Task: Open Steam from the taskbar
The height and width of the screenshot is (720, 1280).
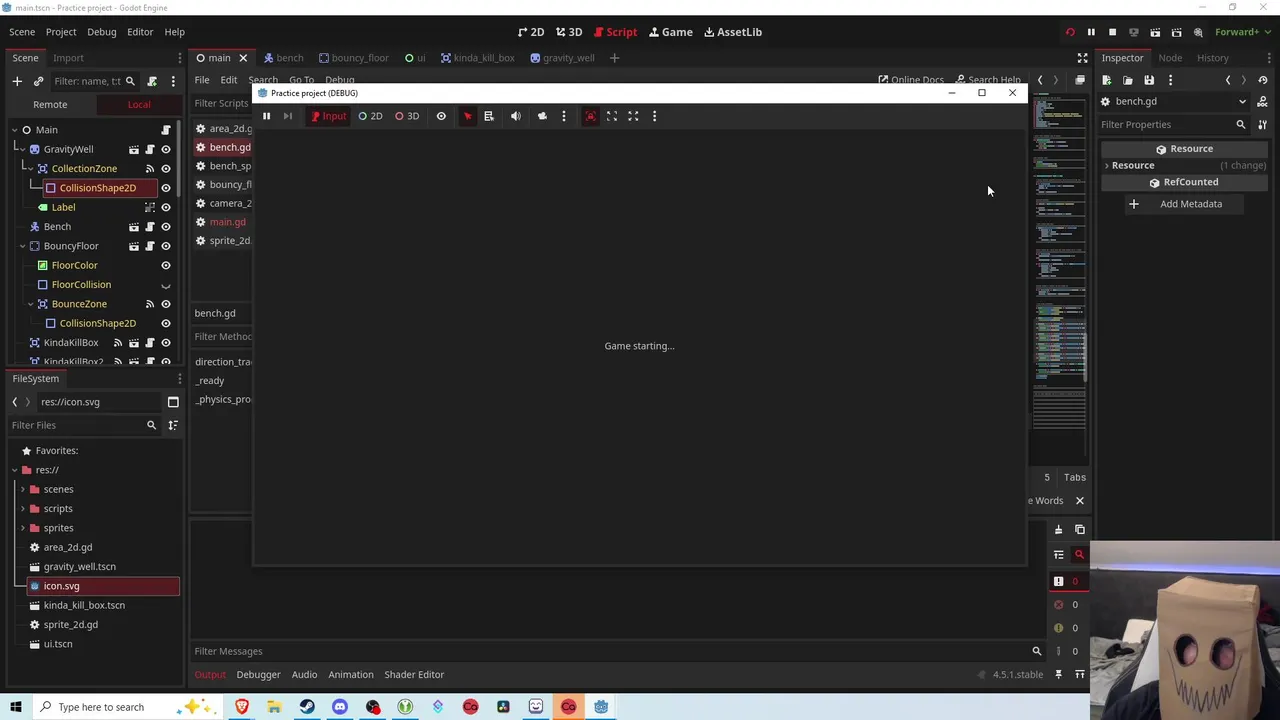Action: point(307,707)
